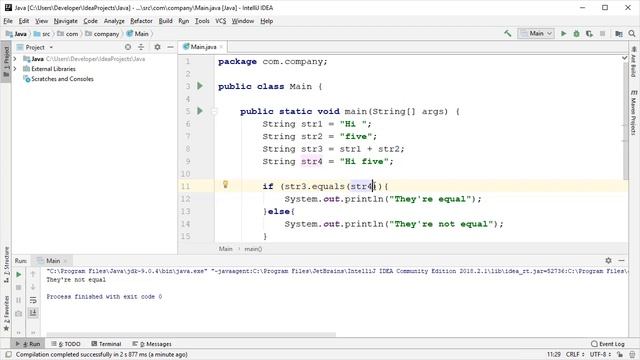Fold the main method at line 5
Viewport: 640px width, 360px height.
click(214, 111)
